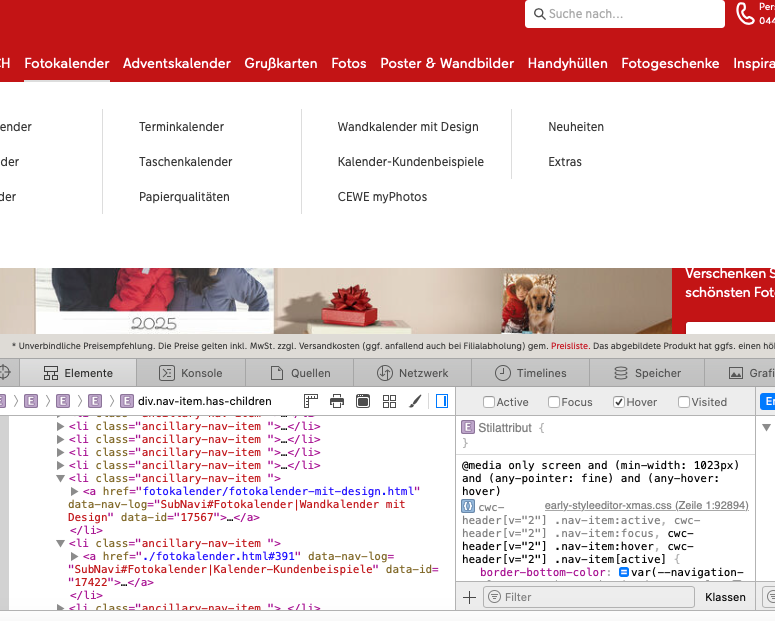Click the element picker crosshair icon
Image resolution: width=775 pixels, height=621 pixels.
tap(4, 373)
